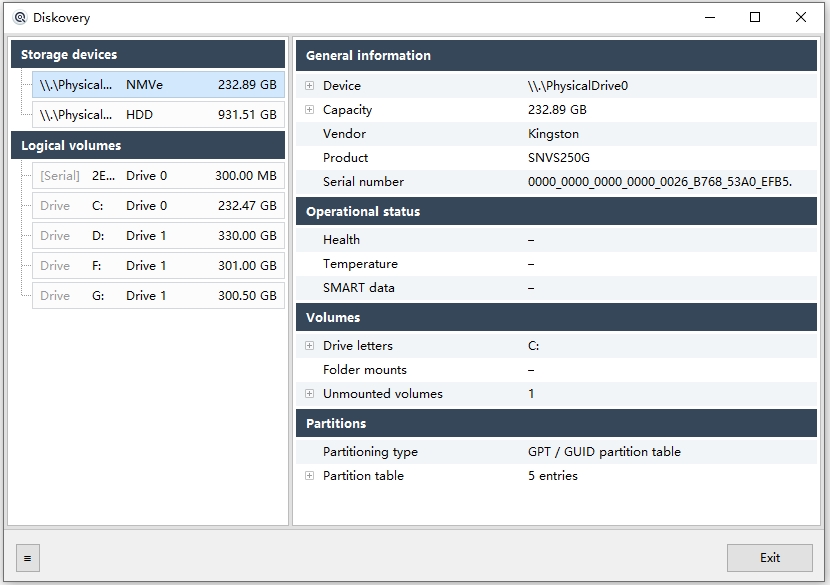Image resolution: width=830 pixels, height=585 pixels.
Task: Select the HDD 931.51 GB storage device
Action: click(158, 115)
